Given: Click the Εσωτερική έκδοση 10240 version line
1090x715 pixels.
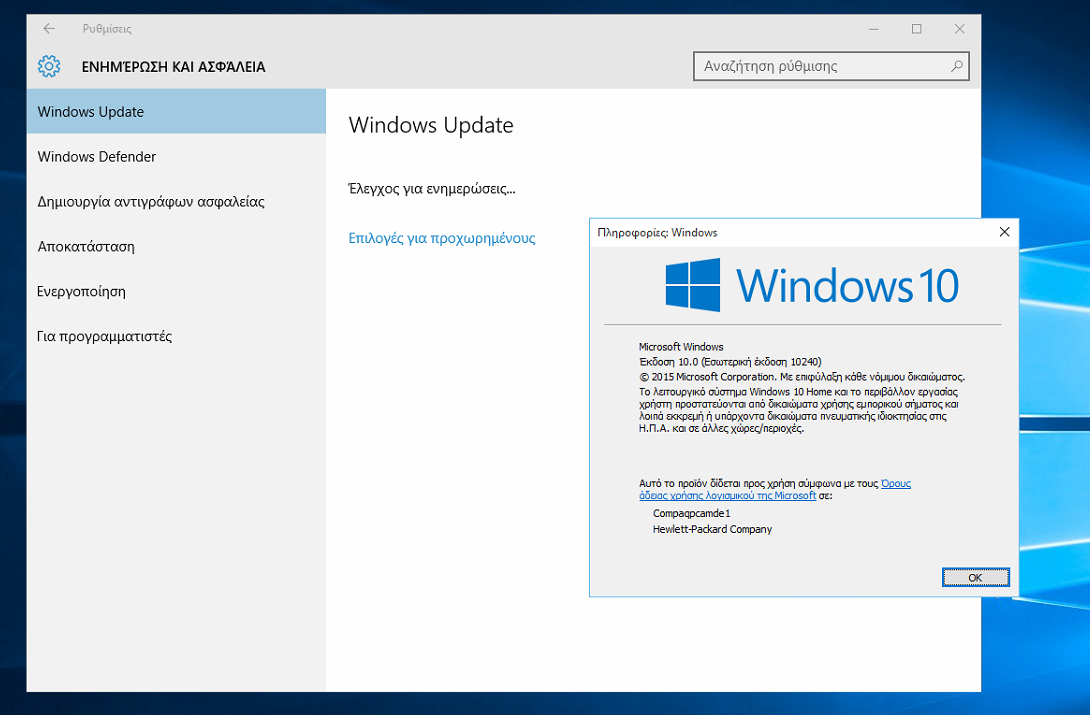Looking at the screenshot, I should tap(730, 362).
